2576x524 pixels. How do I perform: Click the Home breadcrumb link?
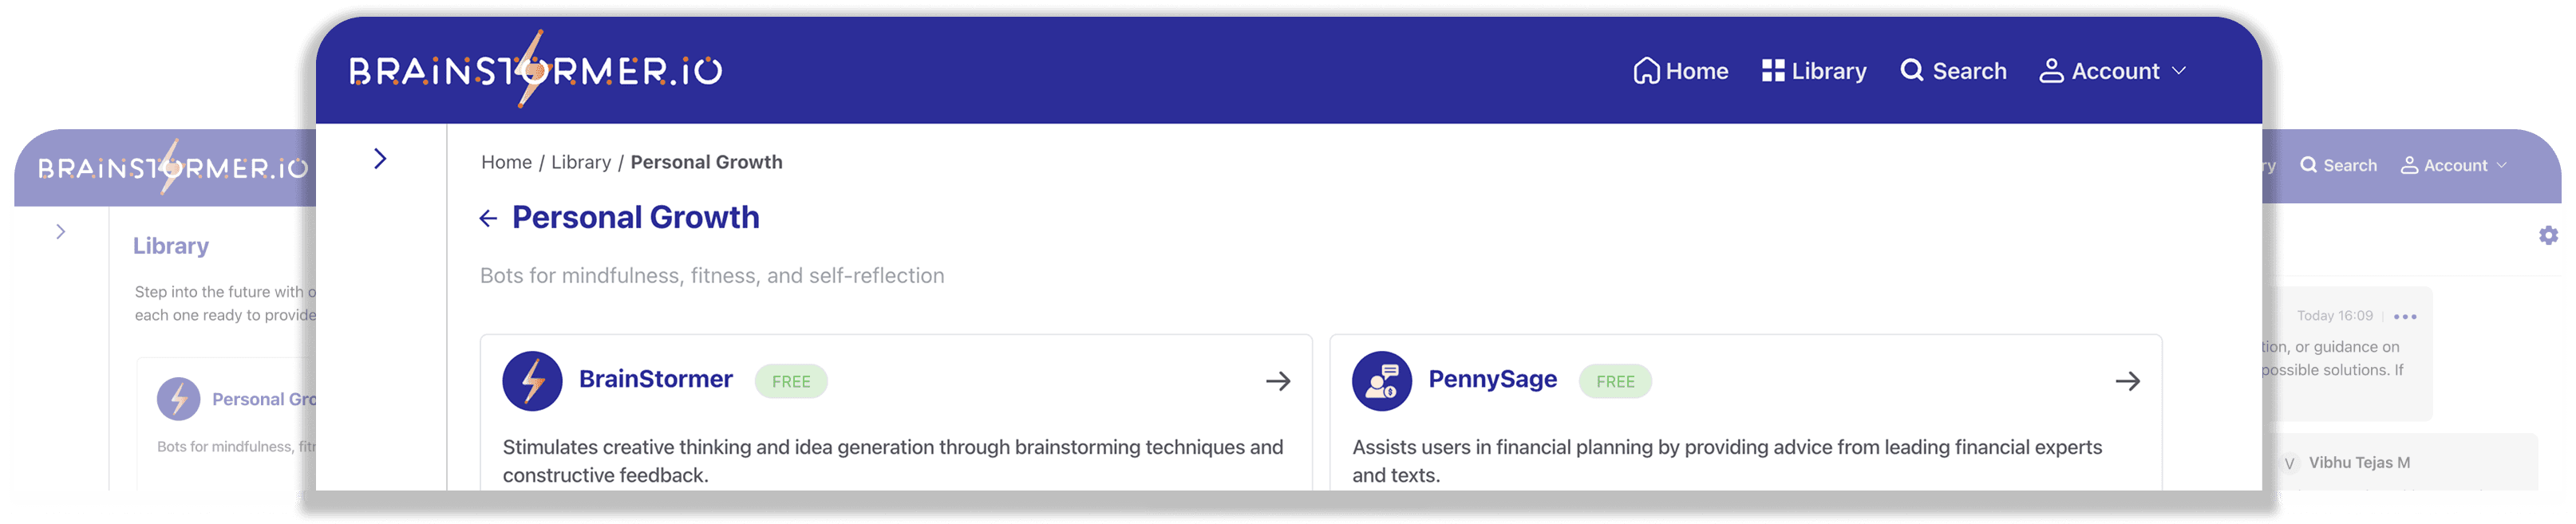click(506, 162)
